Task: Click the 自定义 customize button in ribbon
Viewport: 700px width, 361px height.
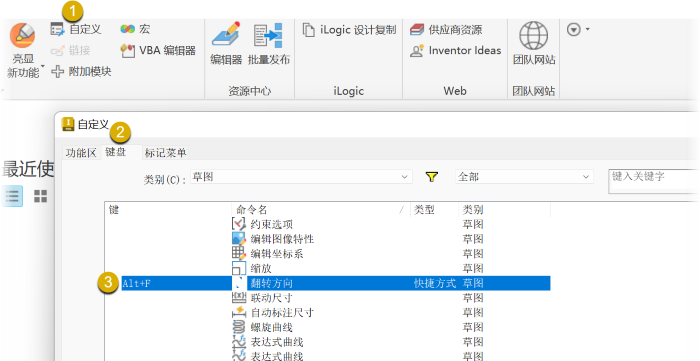Action: click(x=75, y=29)
